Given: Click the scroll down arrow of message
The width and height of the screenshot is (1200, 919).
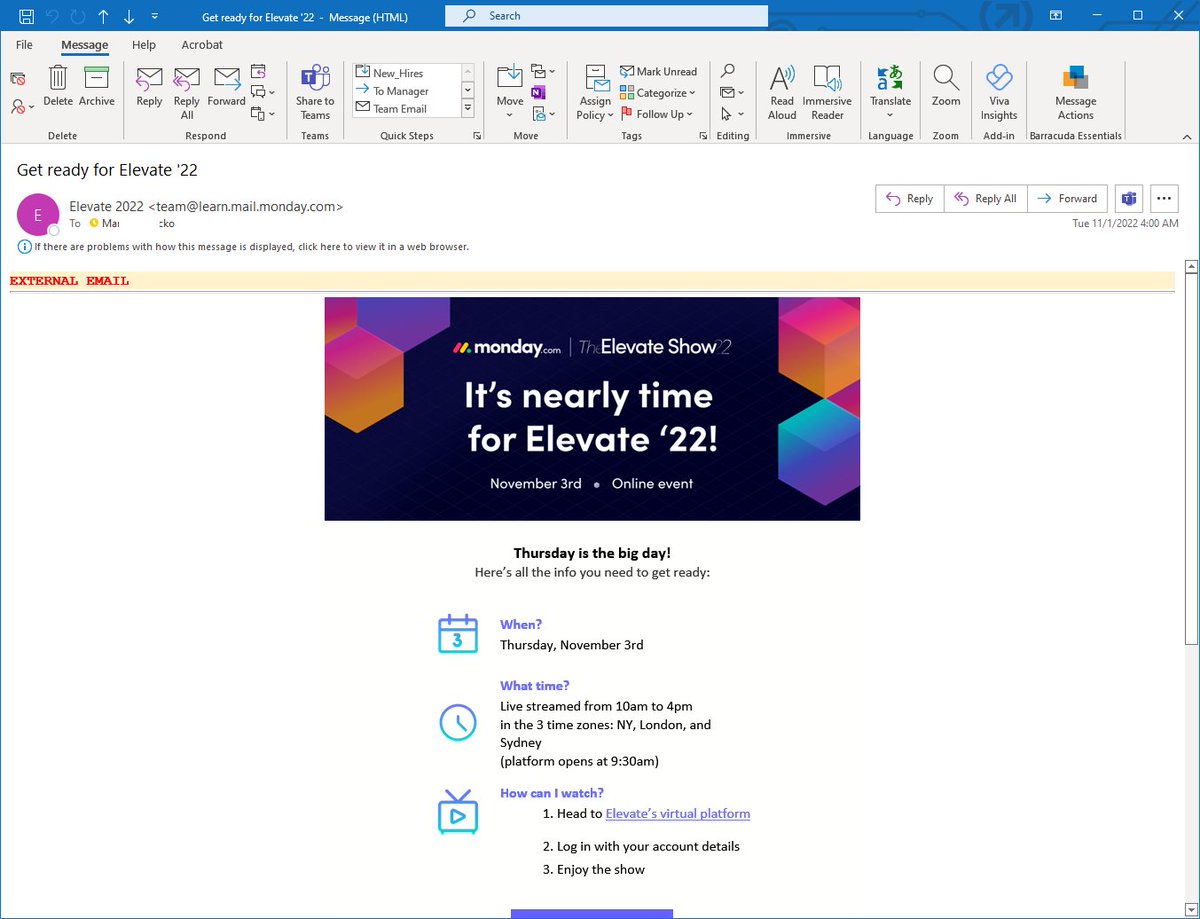Looking at the screenshot, I should pos(1190,908).
